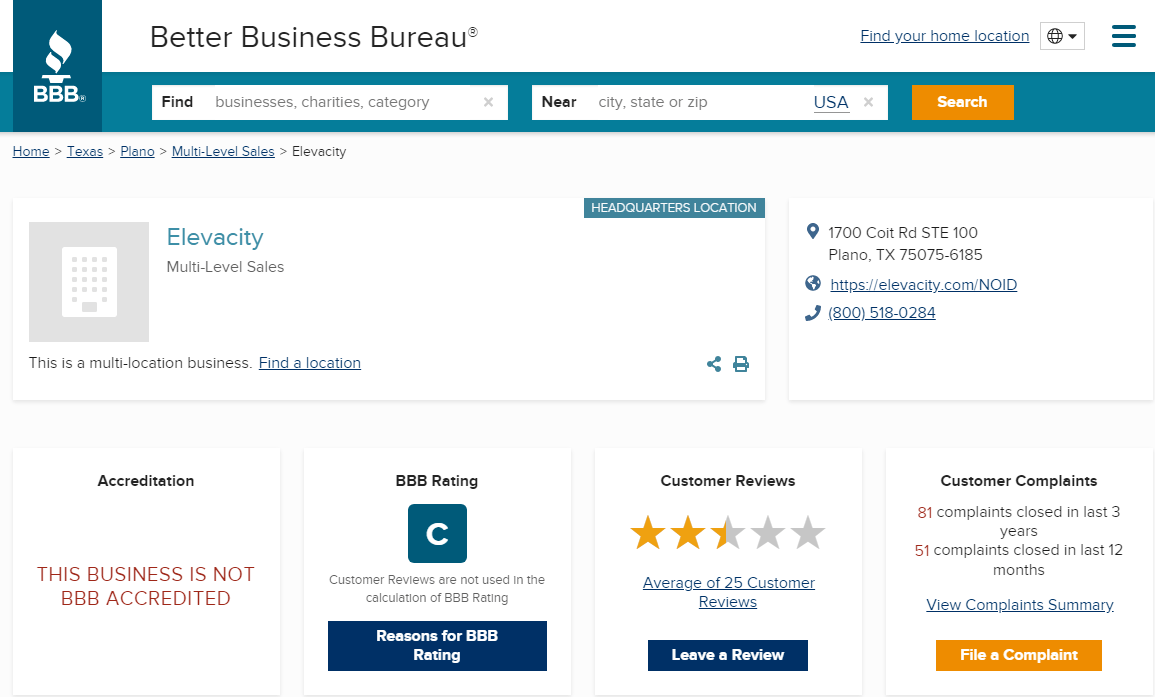Click the USA country link
This screenshot has height=697, width=1155.
pos(831,102)
